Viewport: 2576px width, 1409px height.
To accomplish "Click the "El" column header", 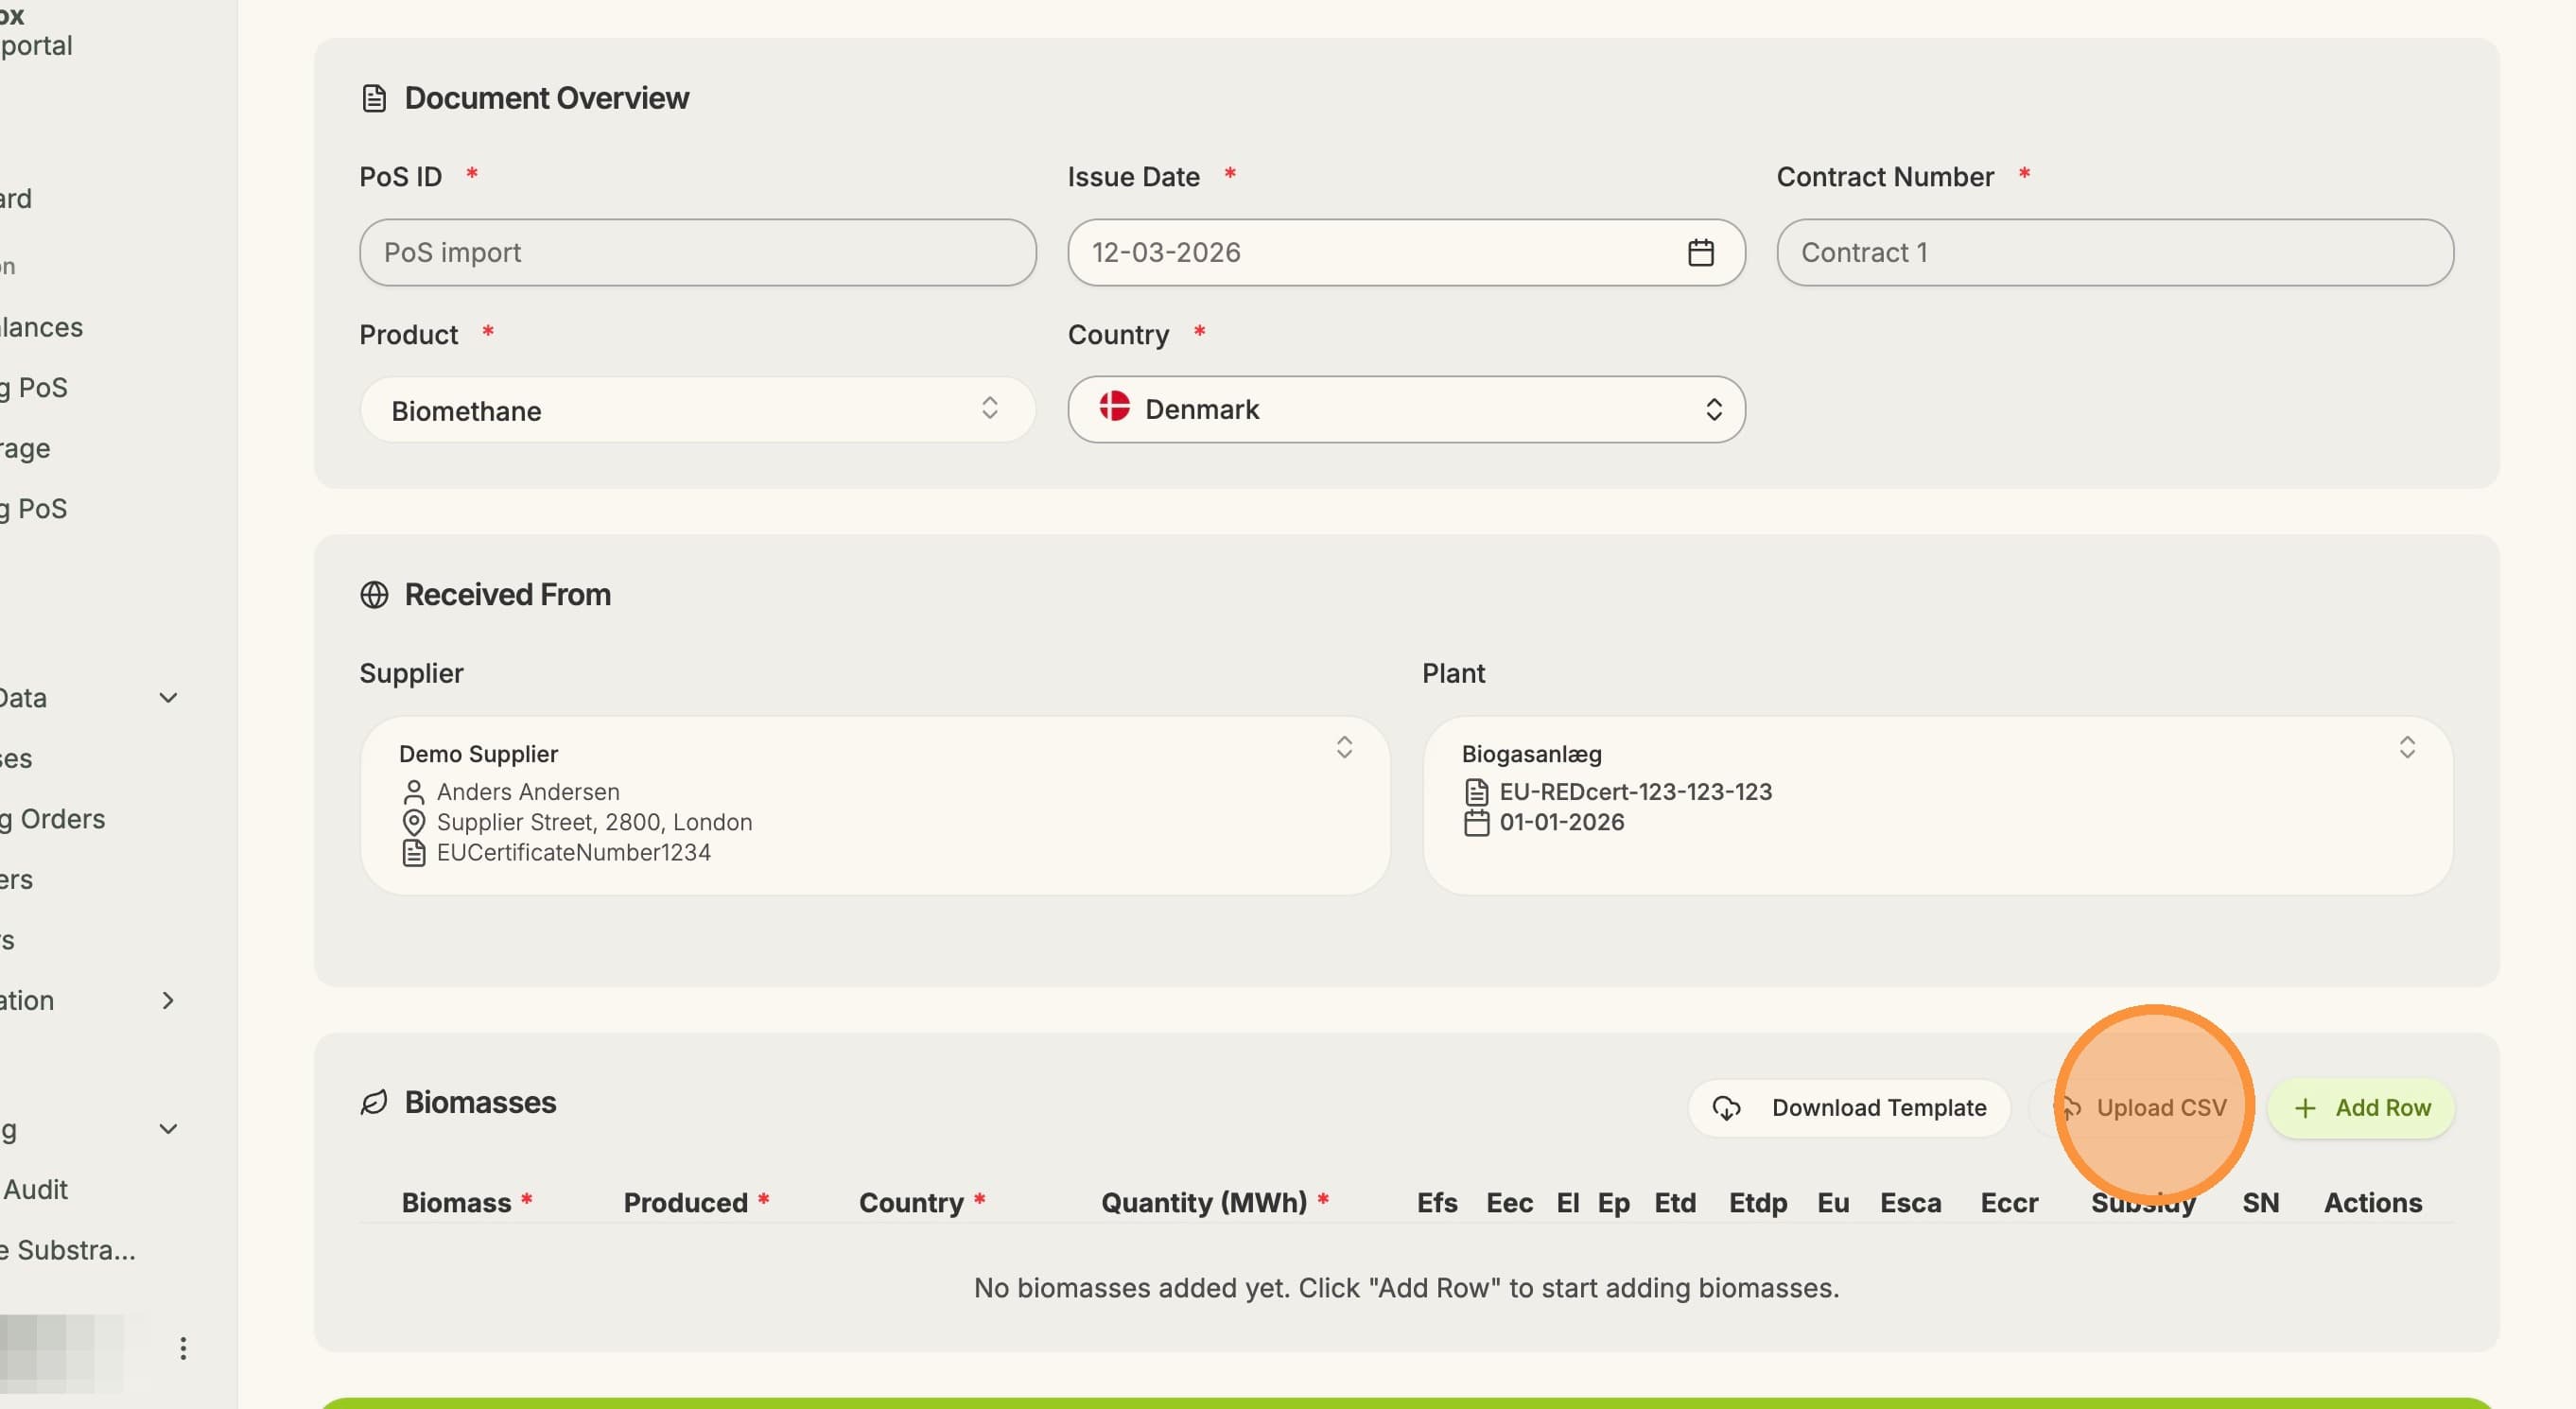I will tap(1567, 1202).
